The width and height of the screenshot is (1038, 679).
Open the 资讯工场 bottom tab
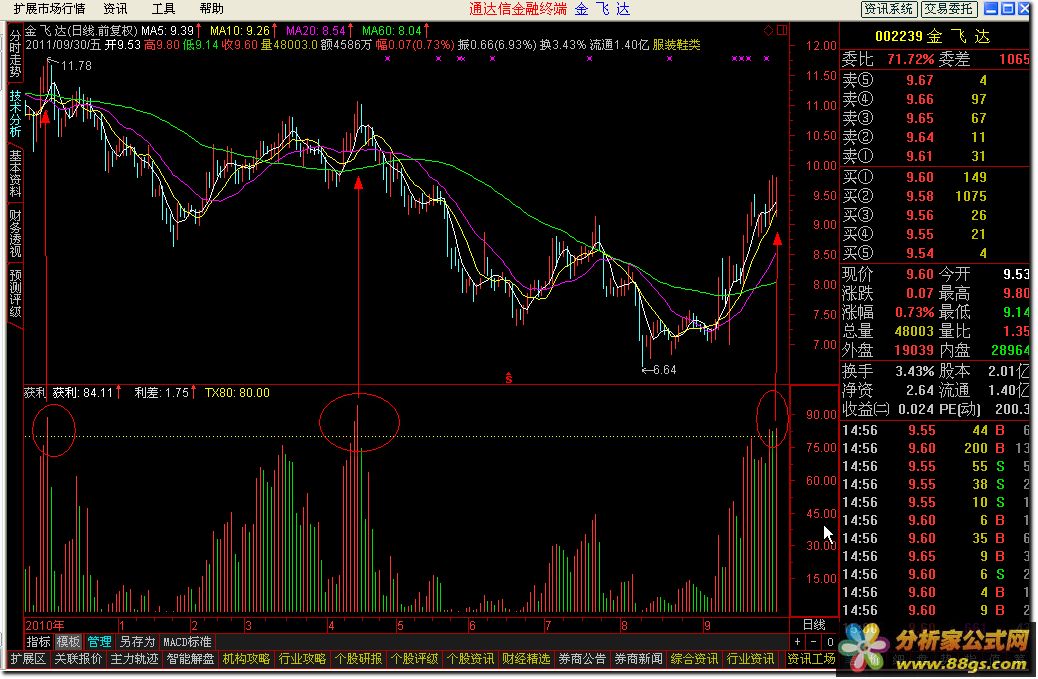pyautogui.click(x=812, y=658)
